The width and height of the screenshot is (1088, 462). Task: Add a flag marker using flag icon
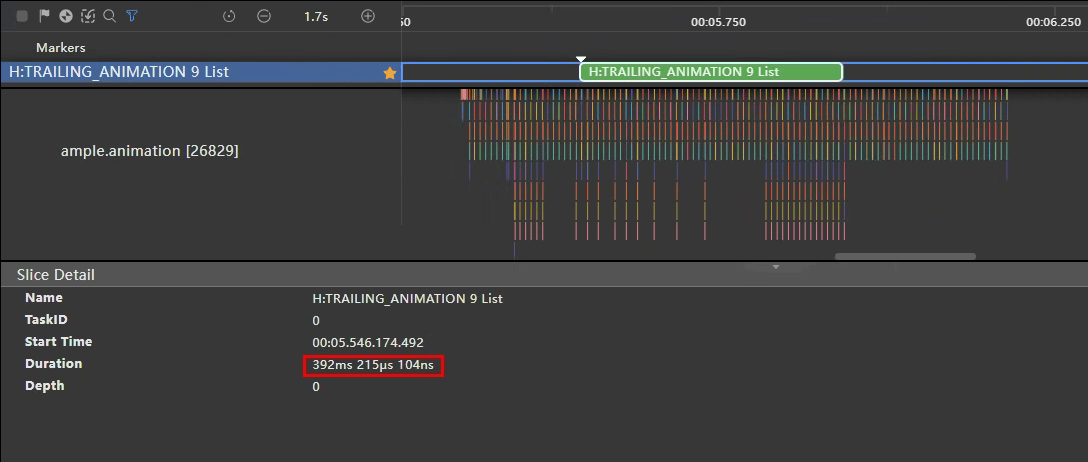44,16
